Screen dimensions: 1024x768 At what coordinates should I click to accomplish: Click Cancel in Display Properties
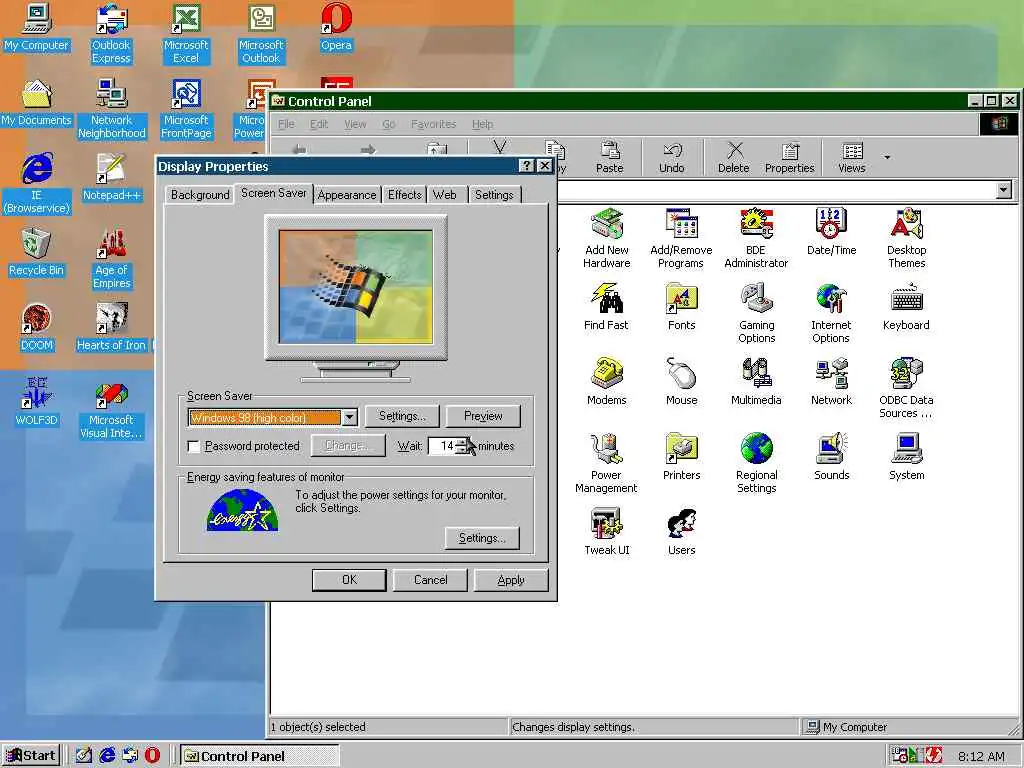pyautogui.click(x=430, y=580)
